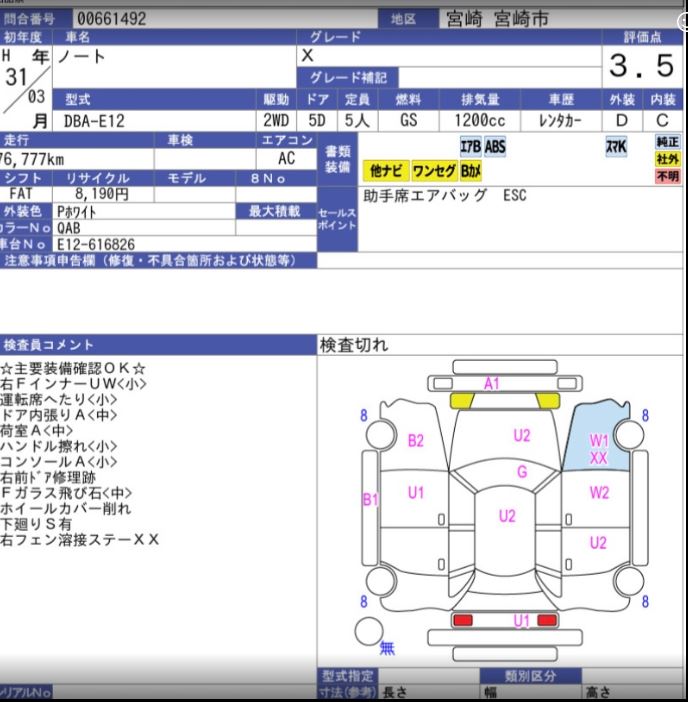Click the A1 mark on front bumper
Viewport: 688px width, 702px height.
[x=491, y=383]
